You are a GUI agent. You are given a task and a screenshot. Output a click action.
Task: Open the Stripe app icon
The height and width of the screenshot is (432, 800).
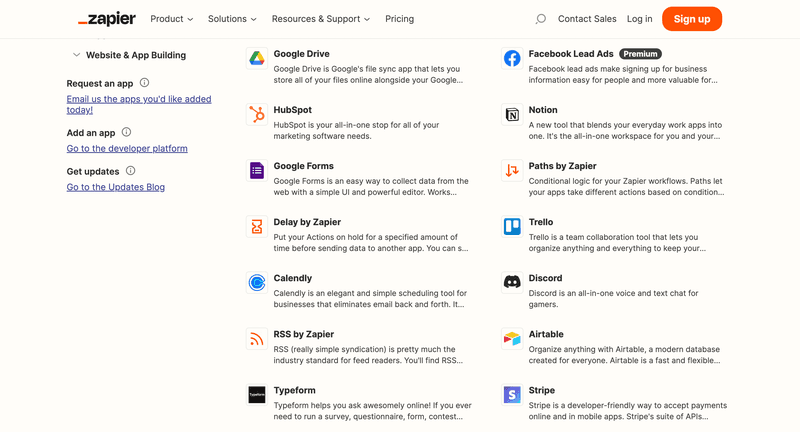[x=512, y=394]
